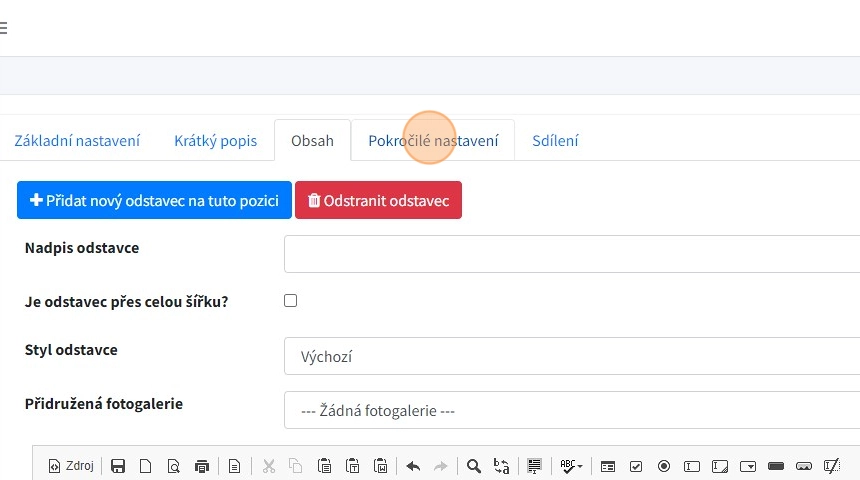Open the Krátký popis tab
Image resolution: width=860 pixels, height=480 pixels.
215,141
